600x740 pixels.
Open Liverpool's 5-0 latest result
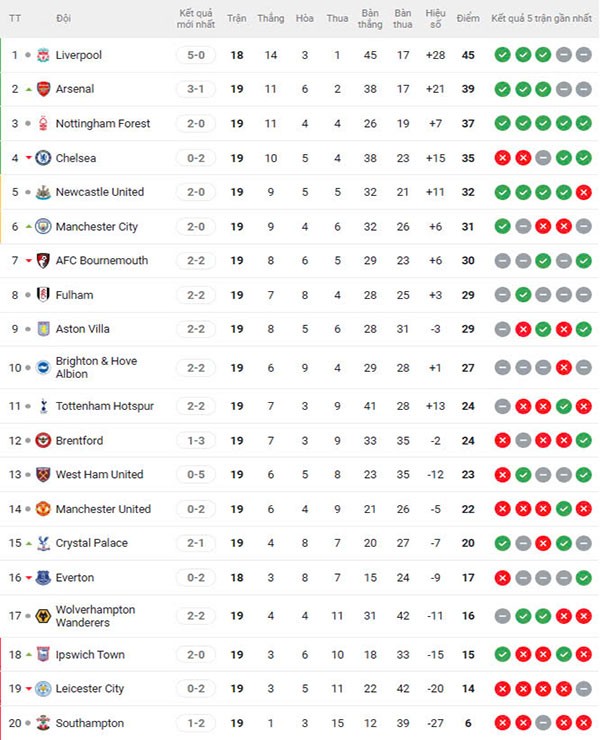[x=196, y=55]
